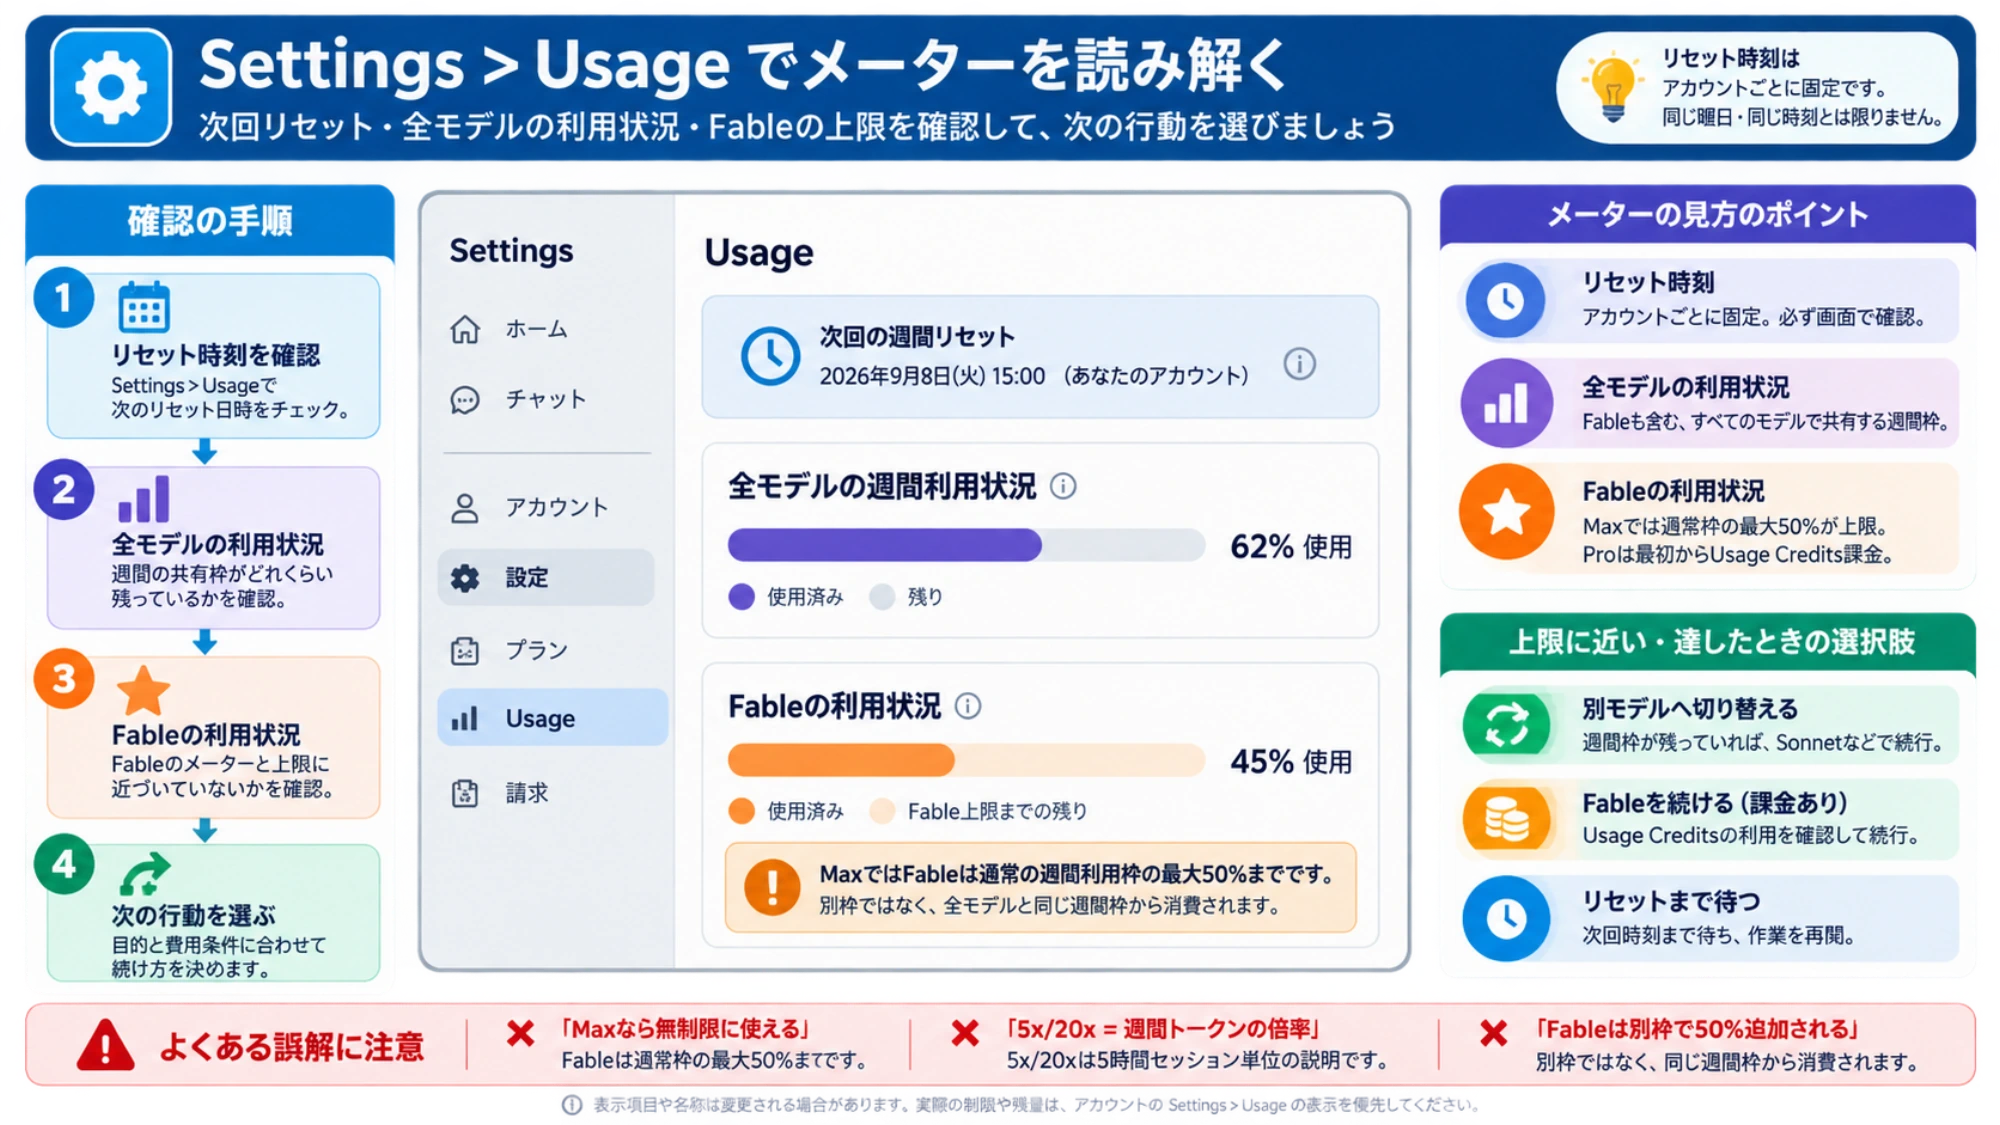The image size is (2000, 1125).
Task: Choose the Fableを続ける (課金あり) option
Action: click(1709, 819)
